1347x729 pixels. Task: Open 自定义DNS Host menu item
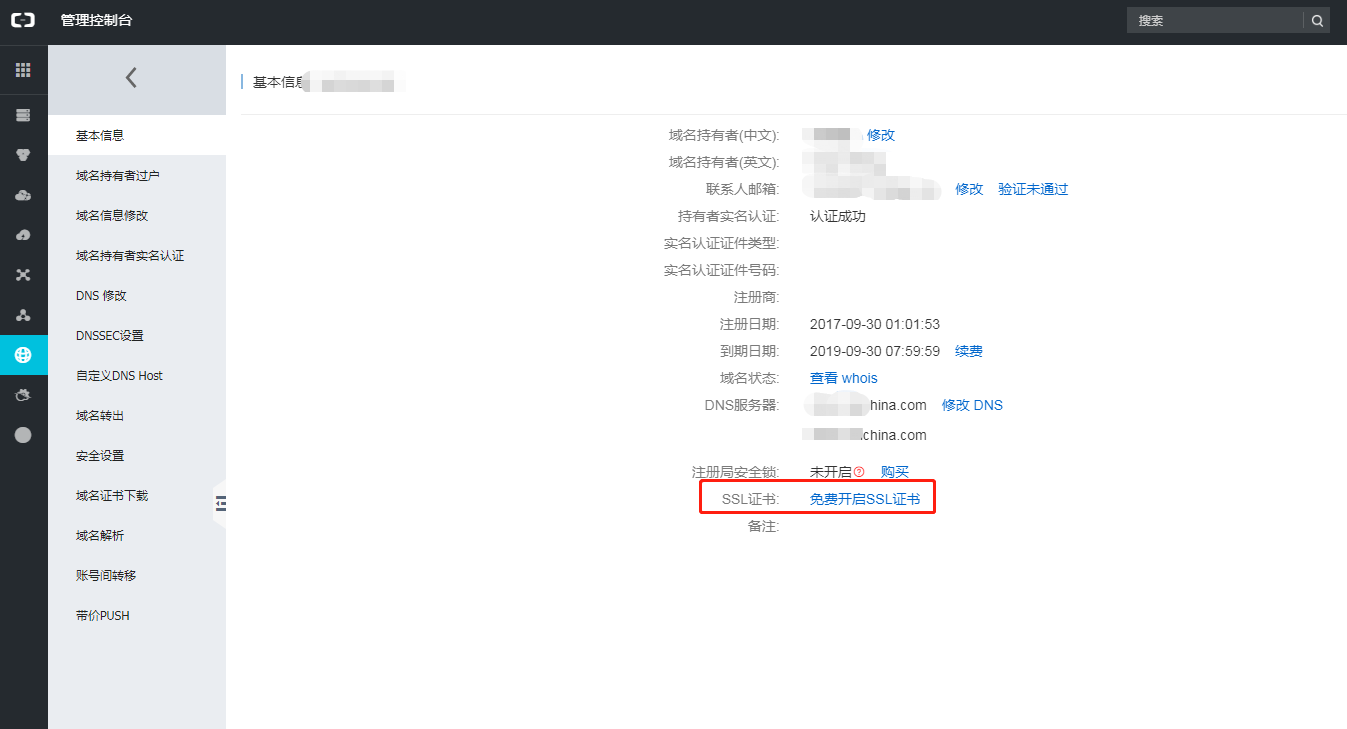[137, 375]
